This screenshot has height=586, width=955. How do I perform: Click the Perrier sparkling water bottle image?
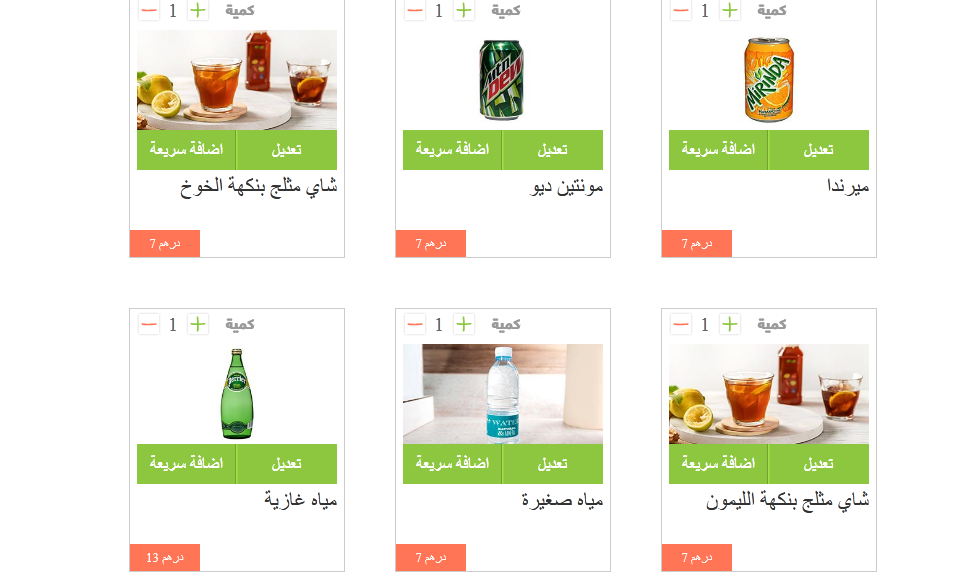point(237,394)
